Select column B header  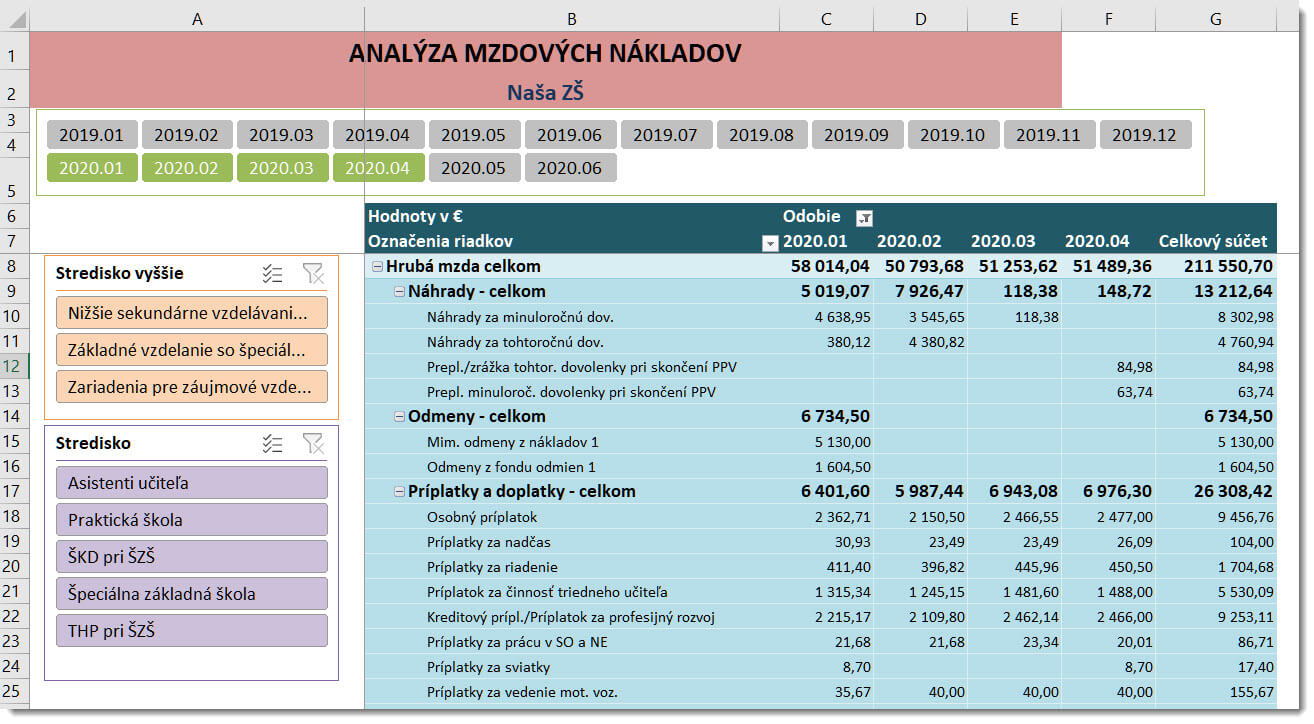click(571, 19)
